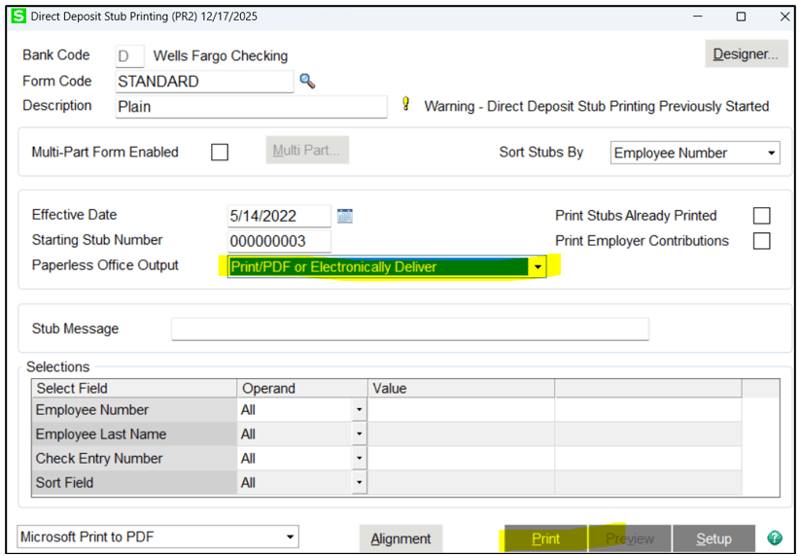Image resolution: width=800 pixels, height=556 pixels.
Task: Click the Designer button
Action: 745,54
